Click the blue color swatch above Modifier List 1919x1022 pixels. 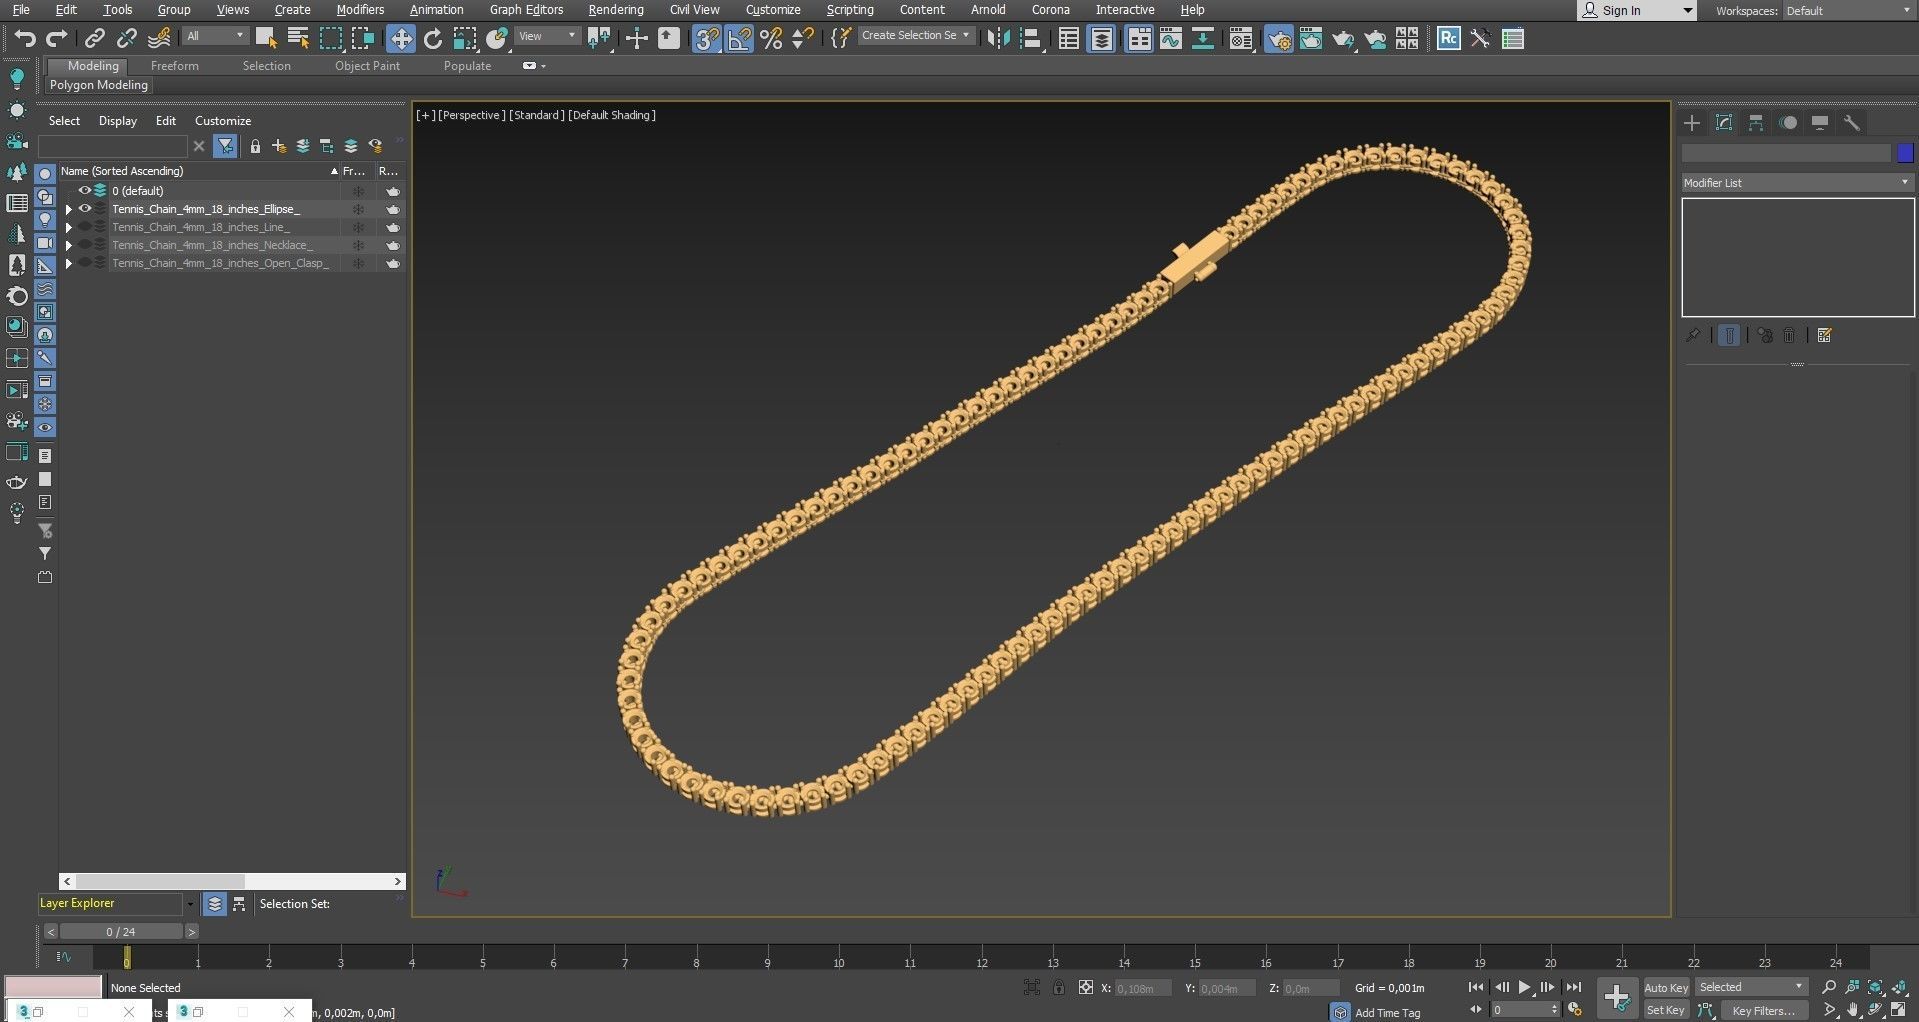point(1907,152)
